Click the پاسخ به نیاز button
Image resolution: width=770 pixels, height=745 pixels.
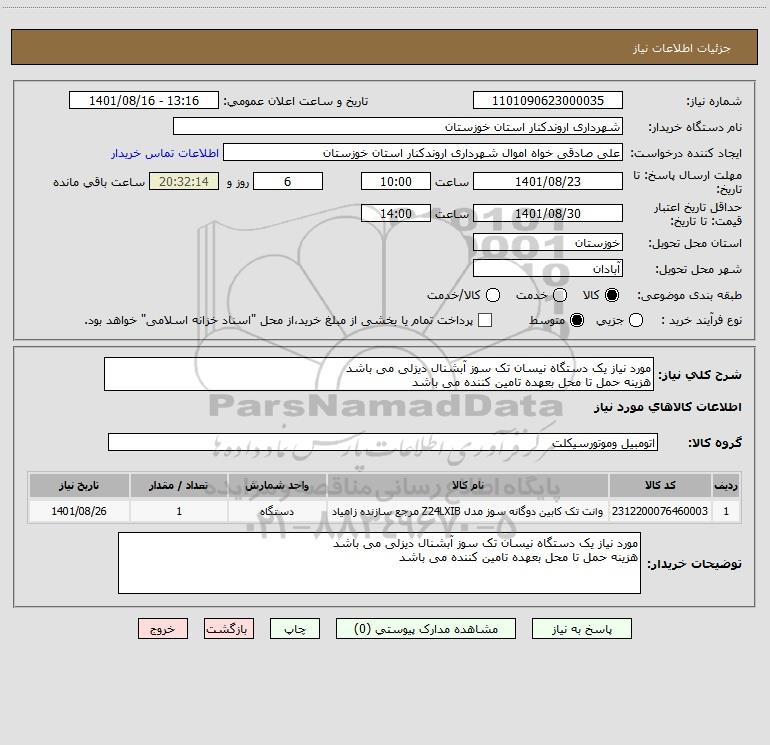pos(581,629)
